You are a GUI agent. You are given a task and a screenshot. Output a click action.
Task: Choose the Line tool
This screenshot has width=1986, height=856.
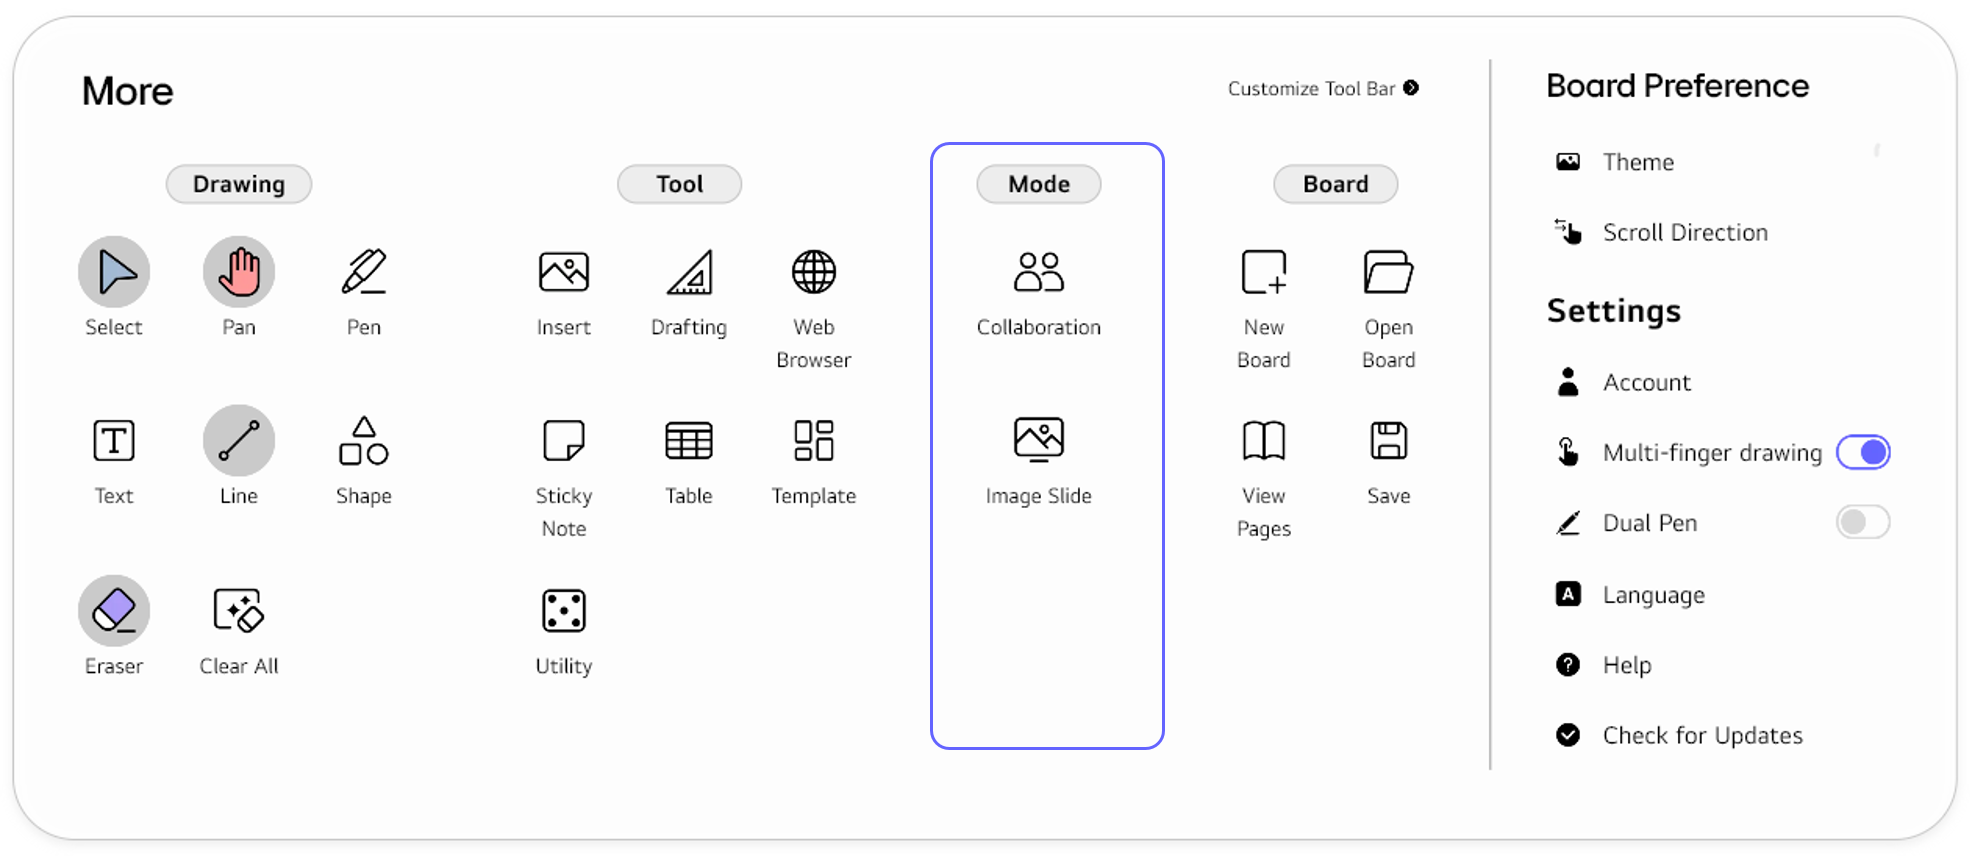[x=239, y=441]
